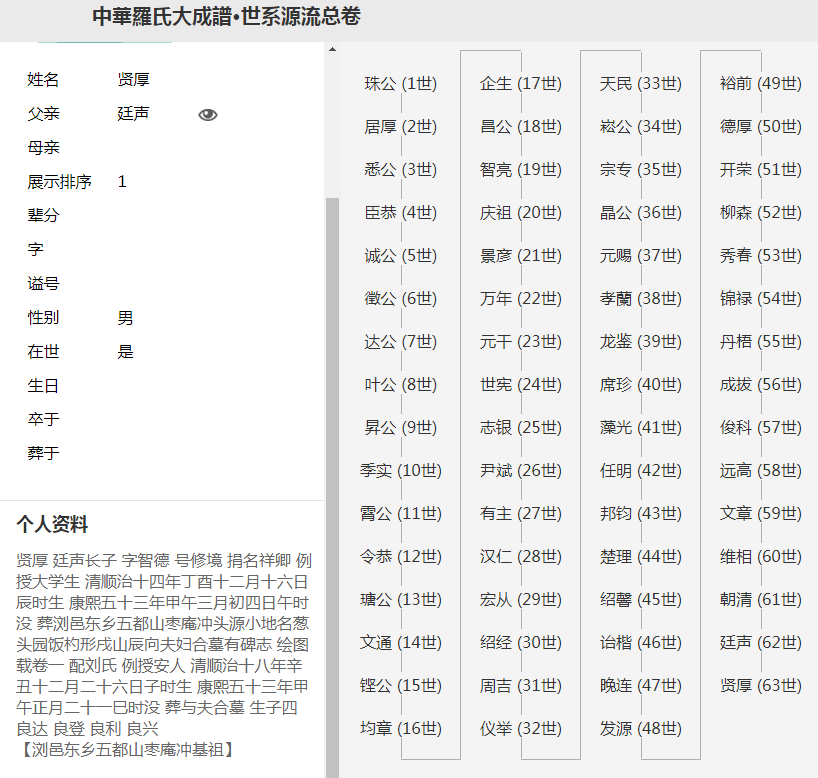This screenshot has height=778, width=818.
Task: Click 绍馨 (45世)
Action: click(641, 600)
